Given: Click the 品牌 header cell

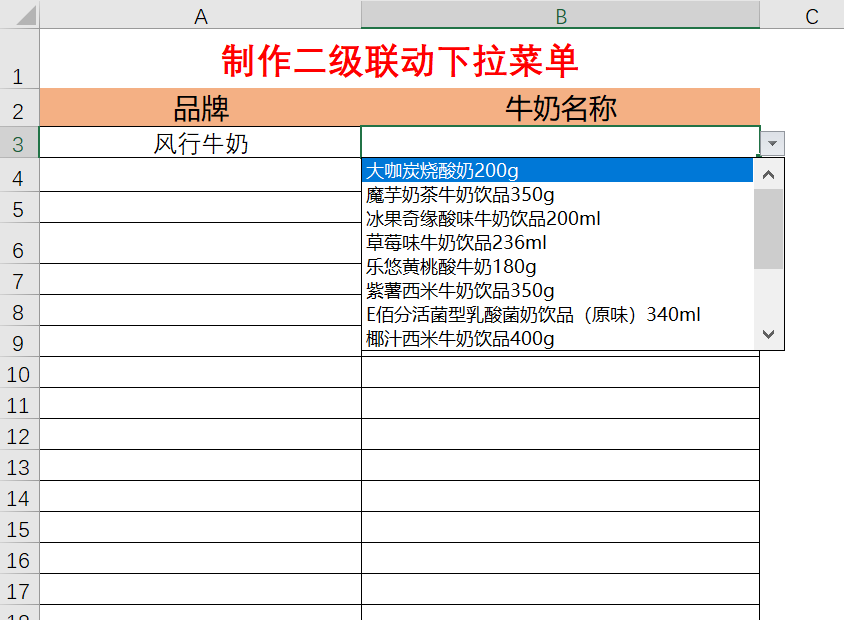Looking at the screenshot, I should (x=200, y=108).
